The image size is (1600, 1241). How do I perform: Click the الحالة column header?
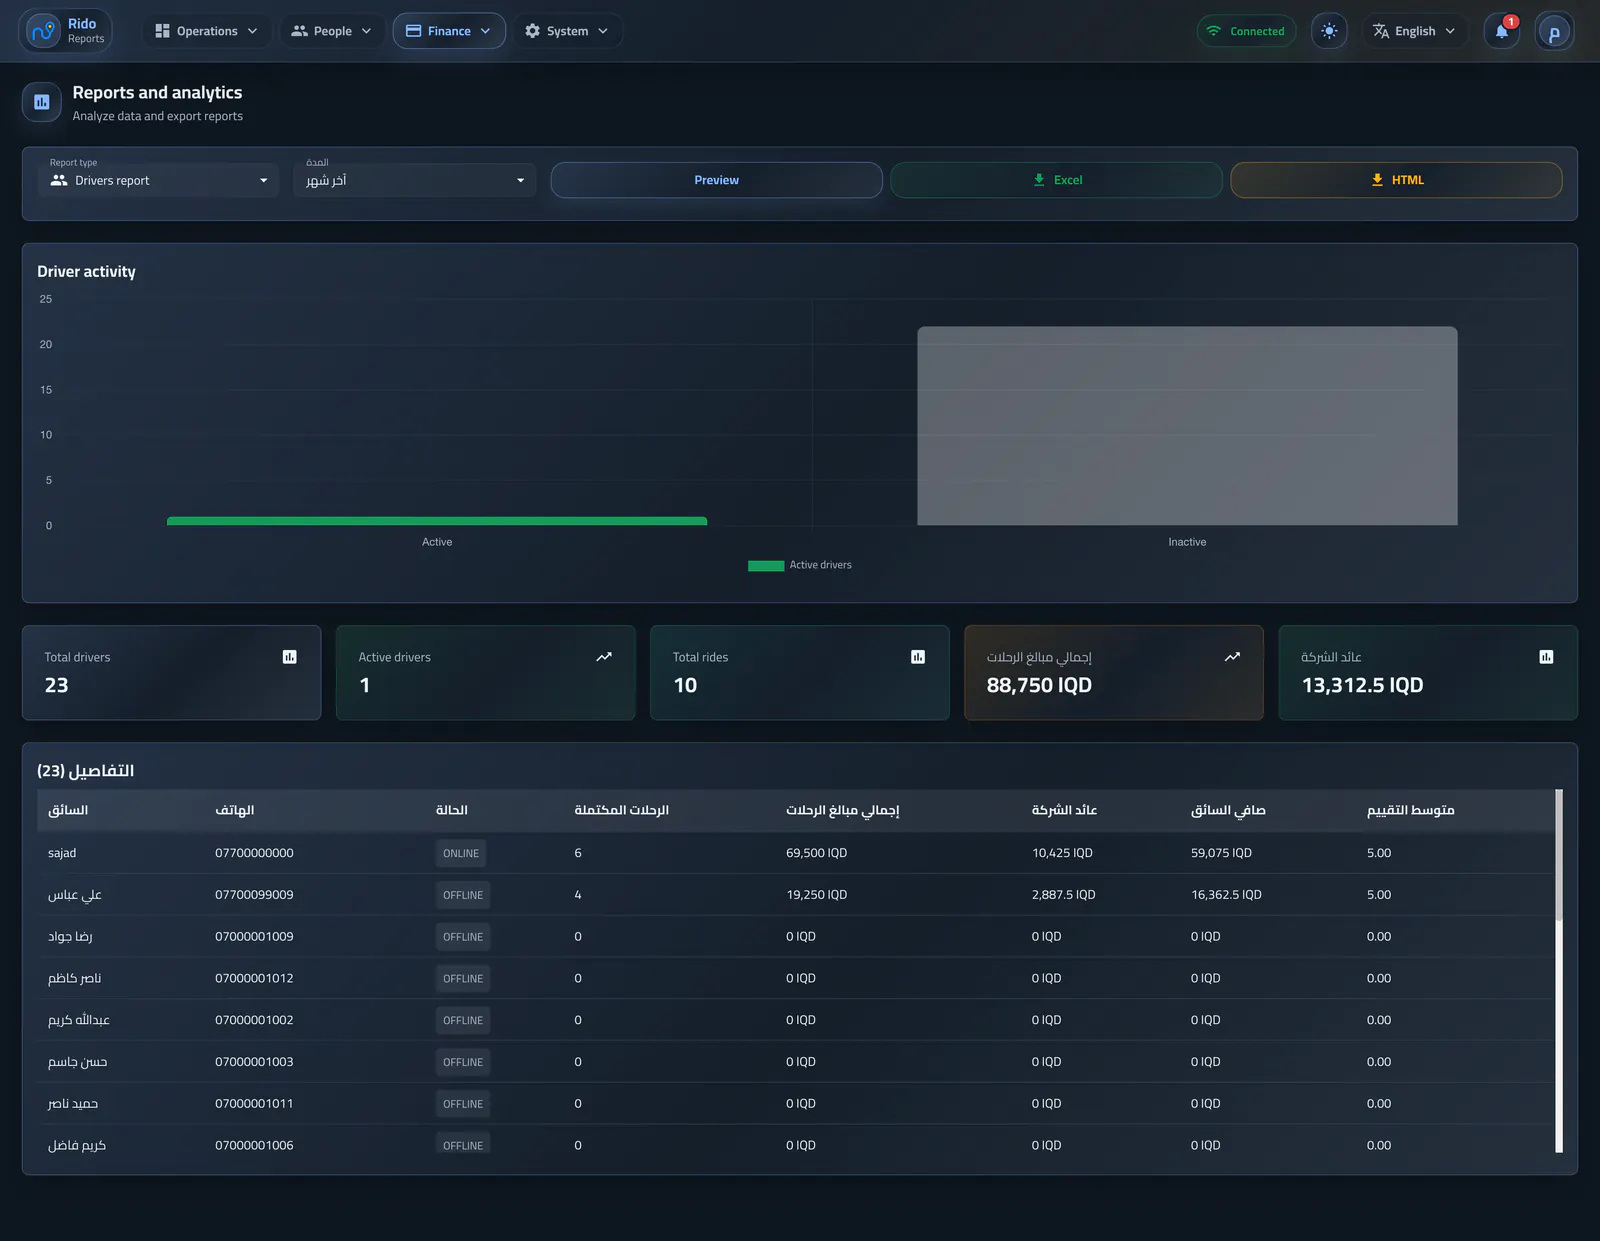click(452, 810)
